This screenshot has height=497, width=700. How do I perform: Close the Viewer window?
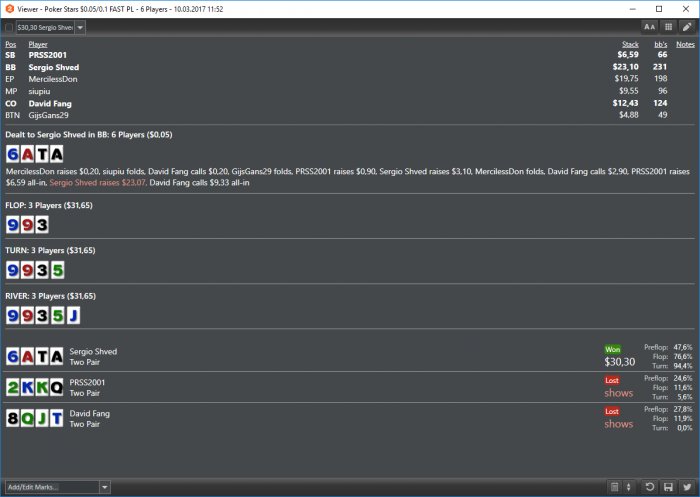click(686, 9)
